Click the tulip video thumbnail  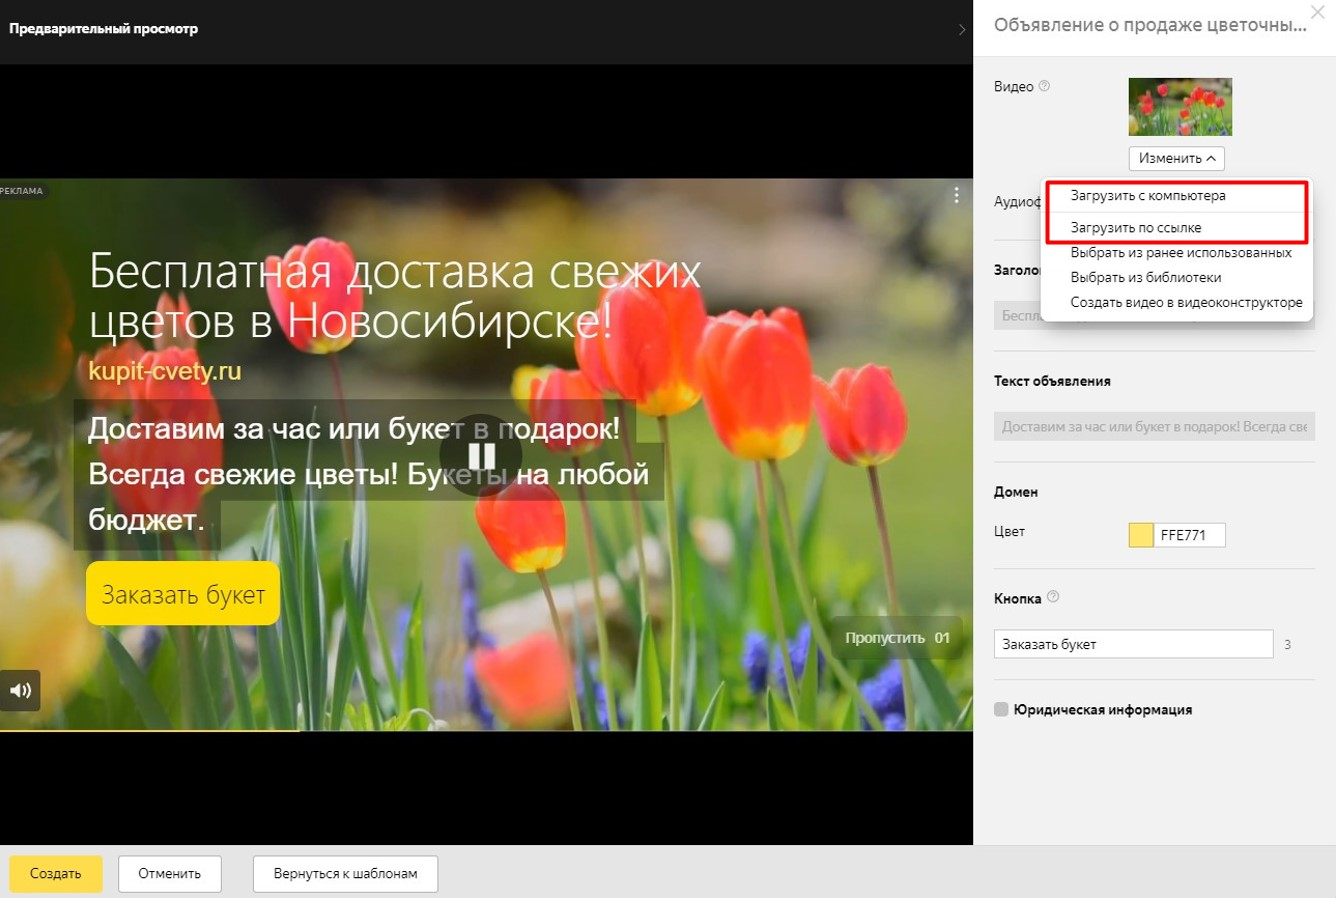pyautogui.click(x=1180, y=107)
